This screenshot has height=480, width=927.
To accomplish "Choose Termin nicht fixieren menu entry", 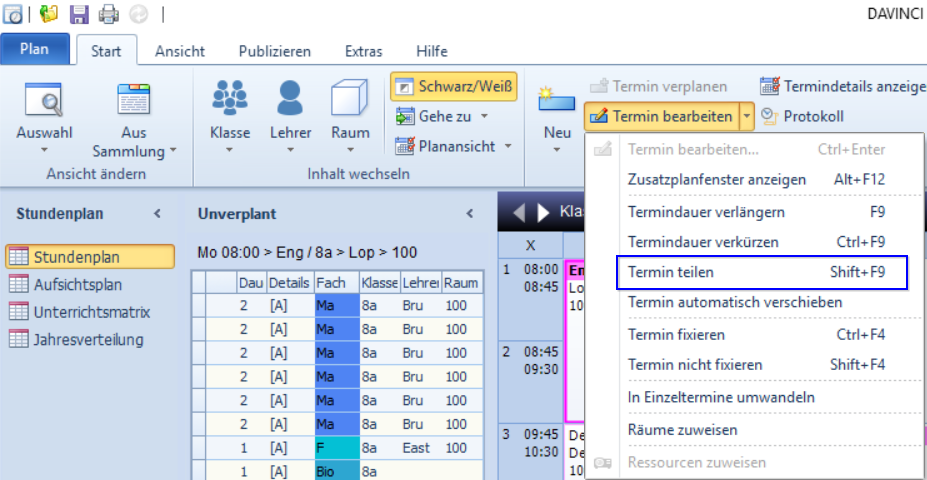I will pyautogui.click(x=755, y=365).
